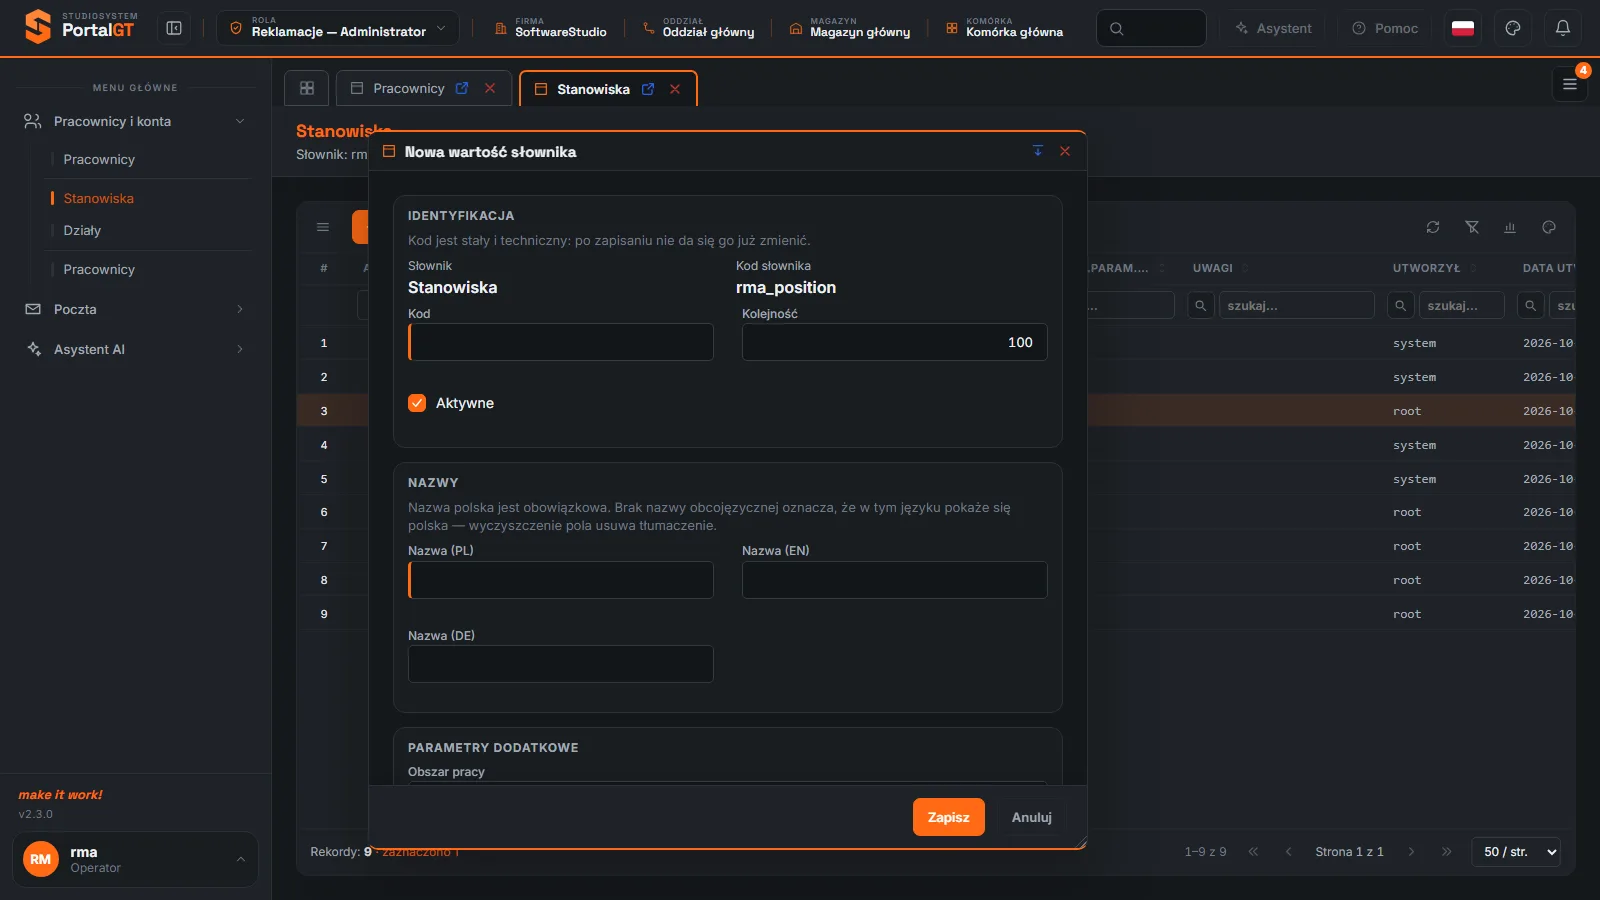
Task: Focus the UTWORZYŁ column filter field
Action: point(1461,305)
